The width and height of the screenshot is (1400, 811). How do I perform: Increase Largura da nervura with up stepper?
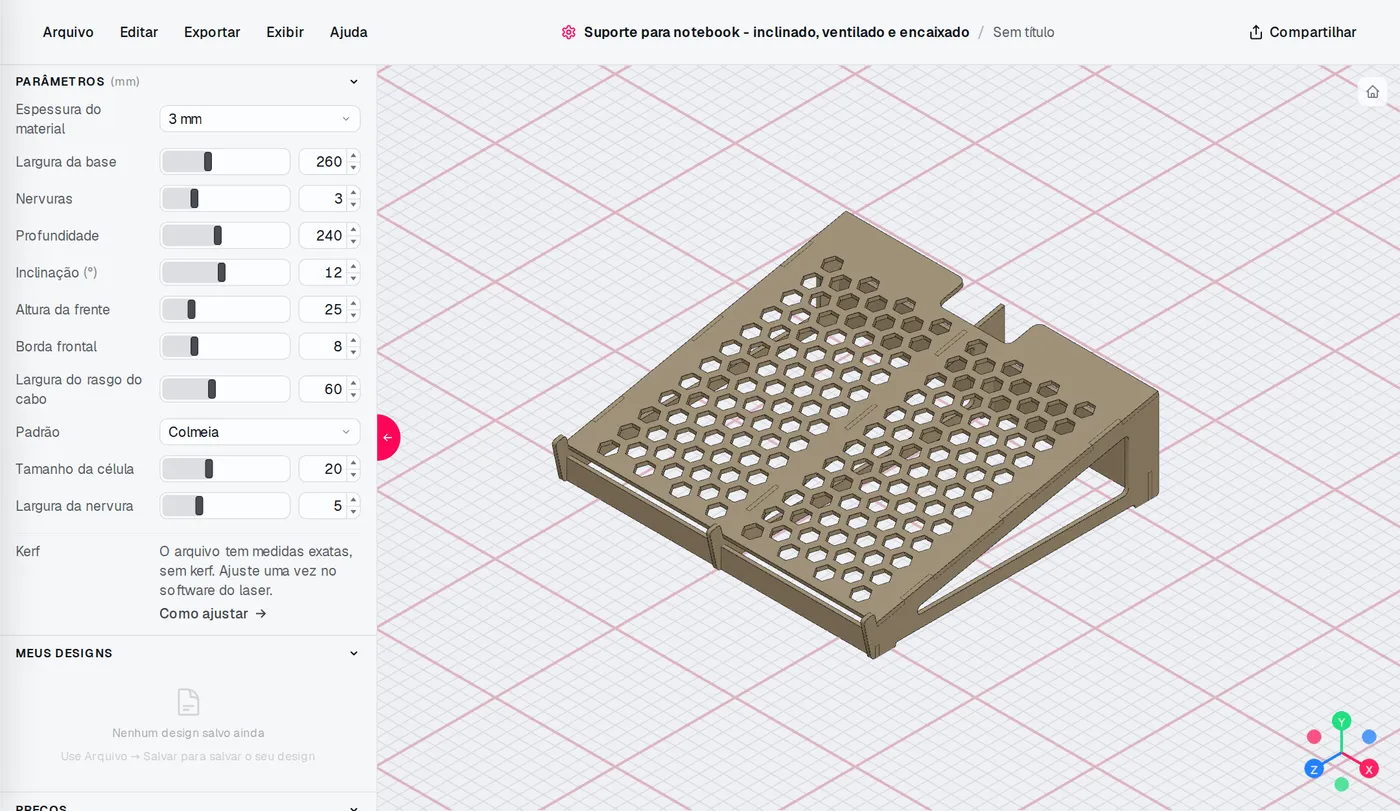click(x=353, y=499)
